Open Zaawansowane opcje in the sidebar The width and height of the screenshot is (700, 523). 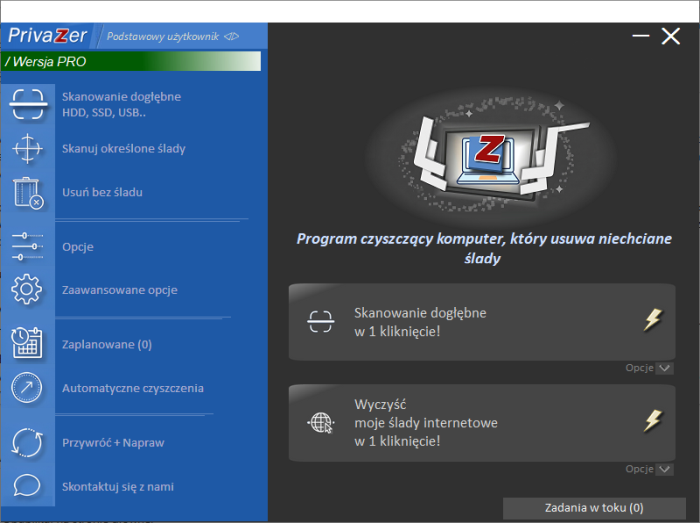click(x=120, y=290)
